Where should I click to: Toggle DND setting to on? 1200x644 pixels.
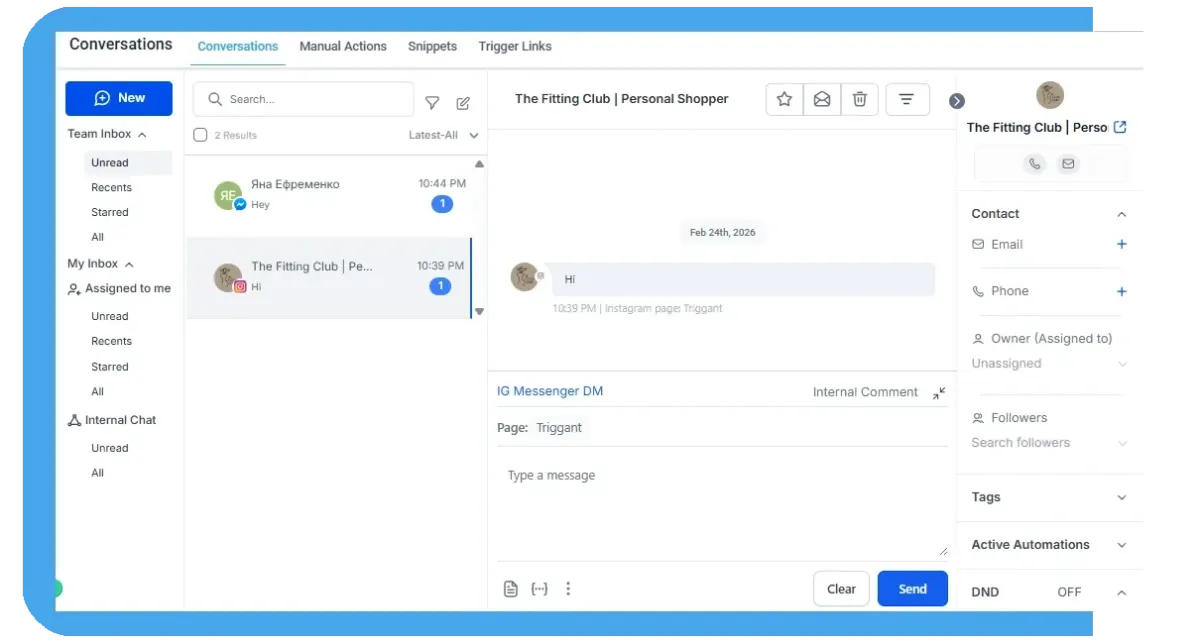(x=1068, y=591)
